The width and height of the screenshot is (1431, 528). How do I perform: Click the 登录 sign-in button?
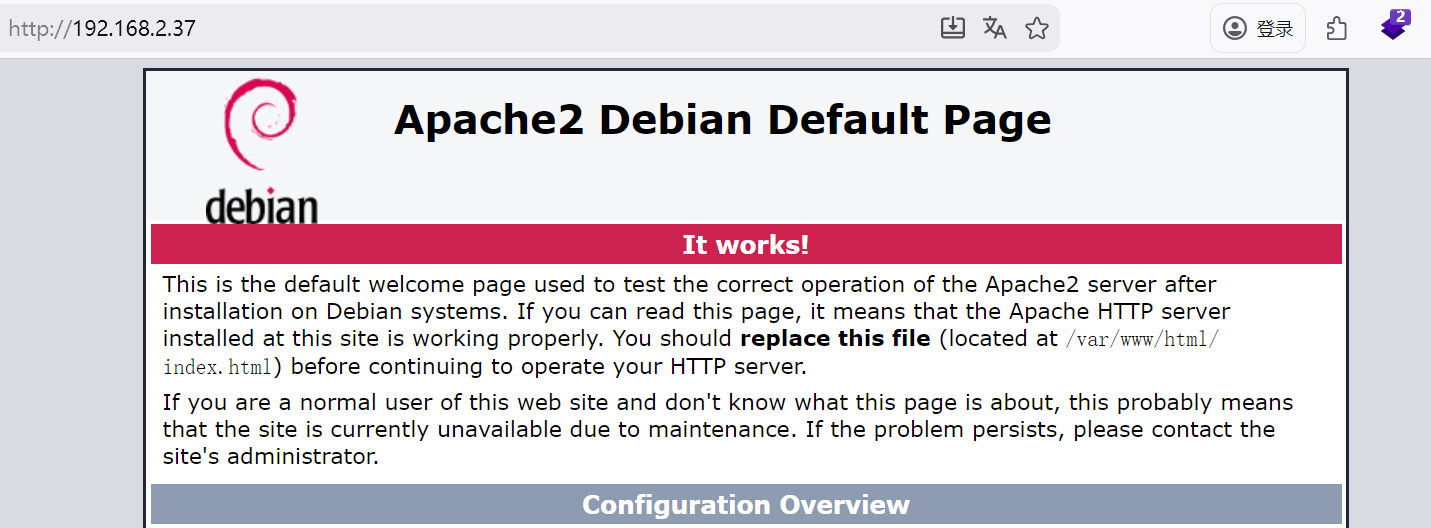tap(1258, 29)
